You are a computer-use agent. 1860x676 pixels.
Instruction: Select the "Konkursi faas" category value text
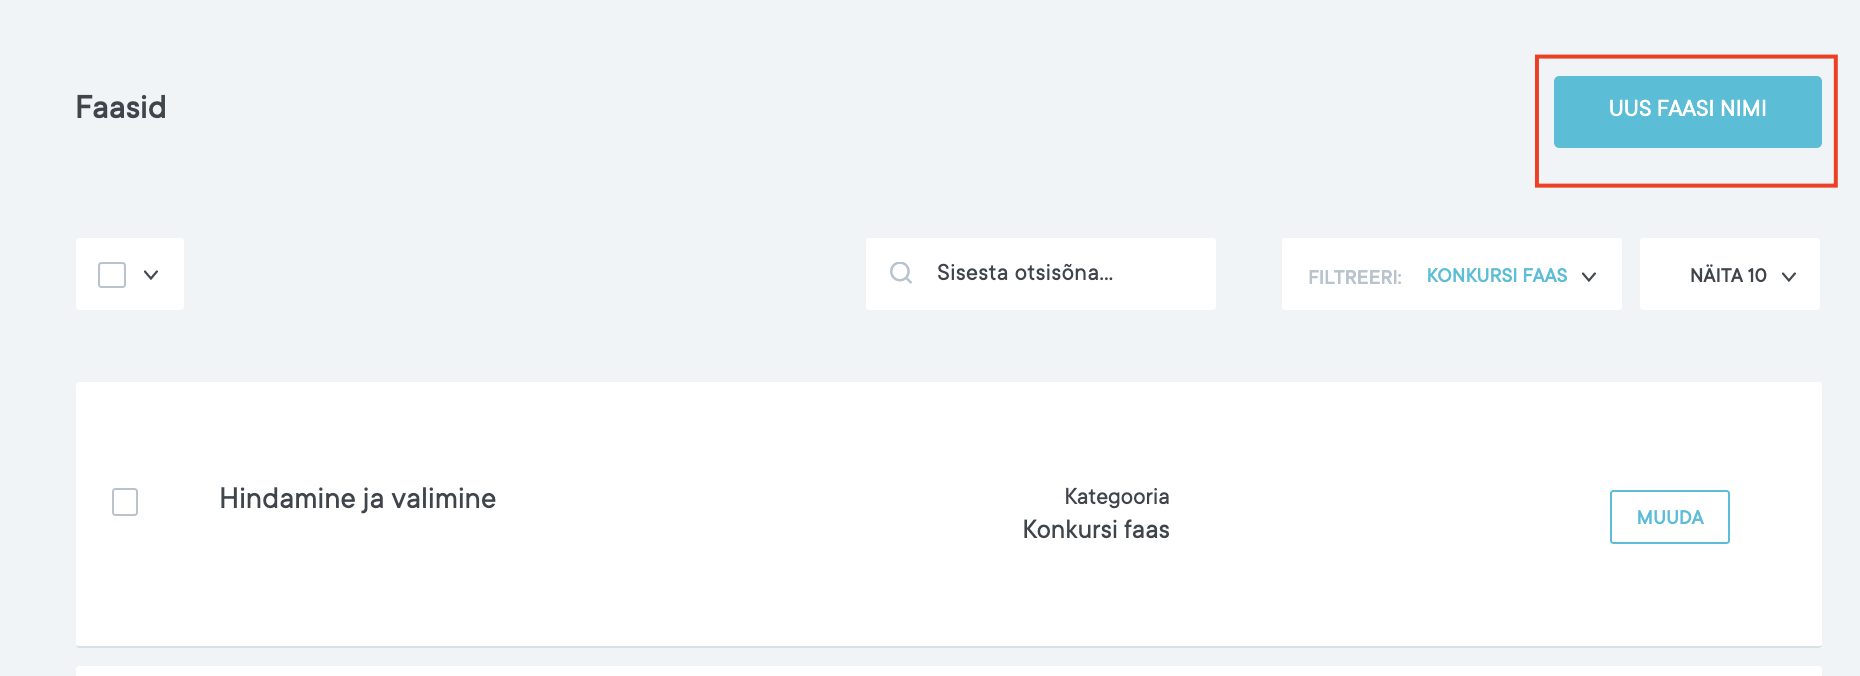click(1095, 529)
